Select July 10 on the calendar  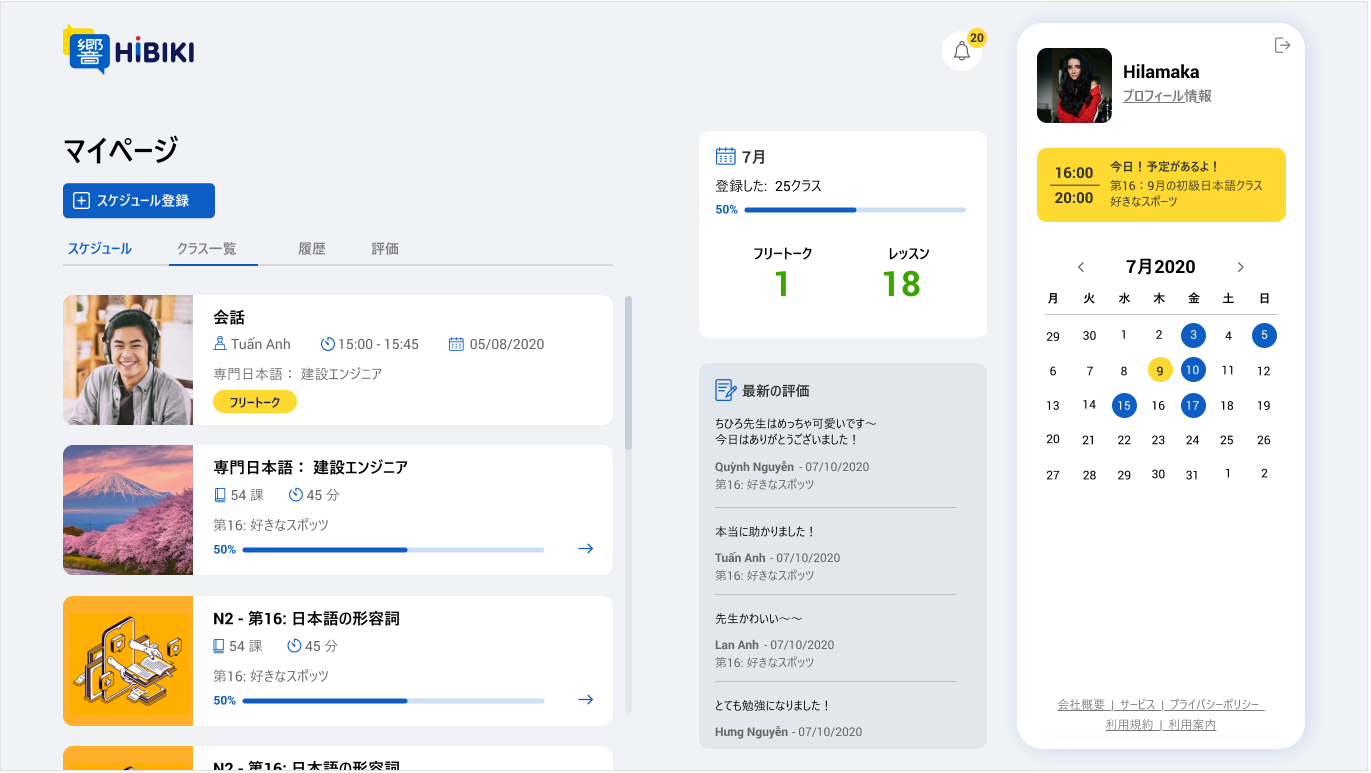(x=1192, y=370)
